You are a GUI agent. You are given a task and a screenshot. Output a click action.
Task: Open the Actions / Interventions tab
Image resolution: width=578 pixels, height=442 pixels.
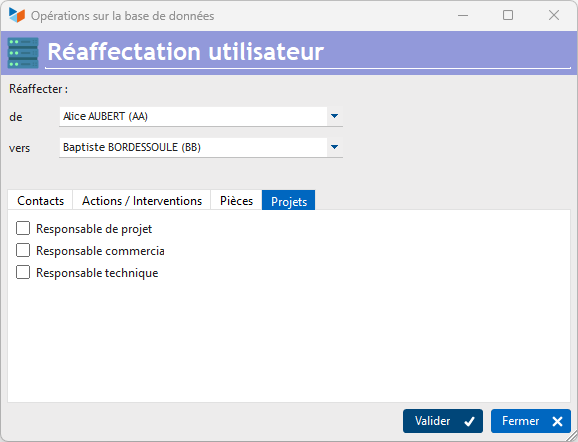click(142, 201)
